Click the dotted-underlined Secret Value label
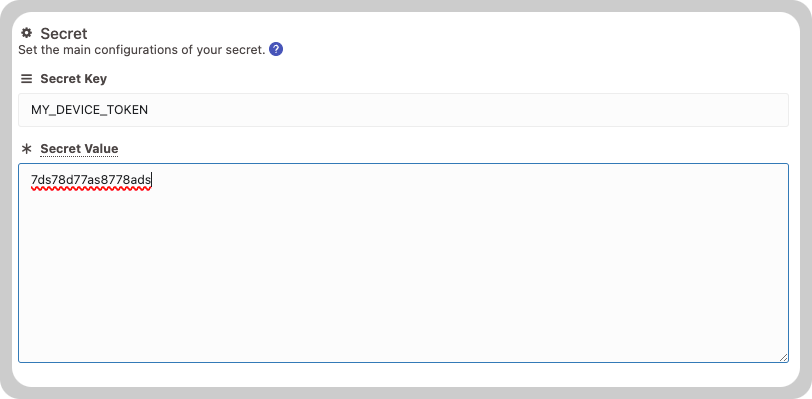The height and width of the screenshot is (399, 812). pos(79,149)
